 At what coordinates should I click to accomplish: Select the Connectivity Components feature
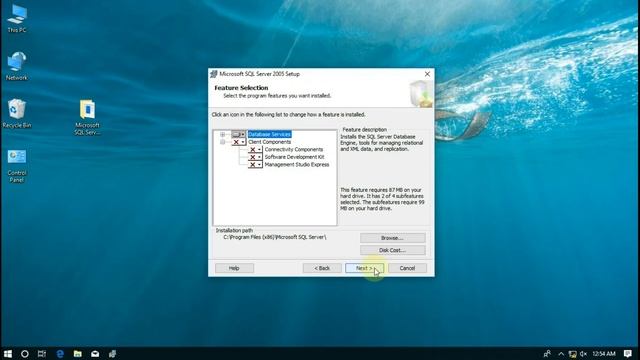pos(293,150)
